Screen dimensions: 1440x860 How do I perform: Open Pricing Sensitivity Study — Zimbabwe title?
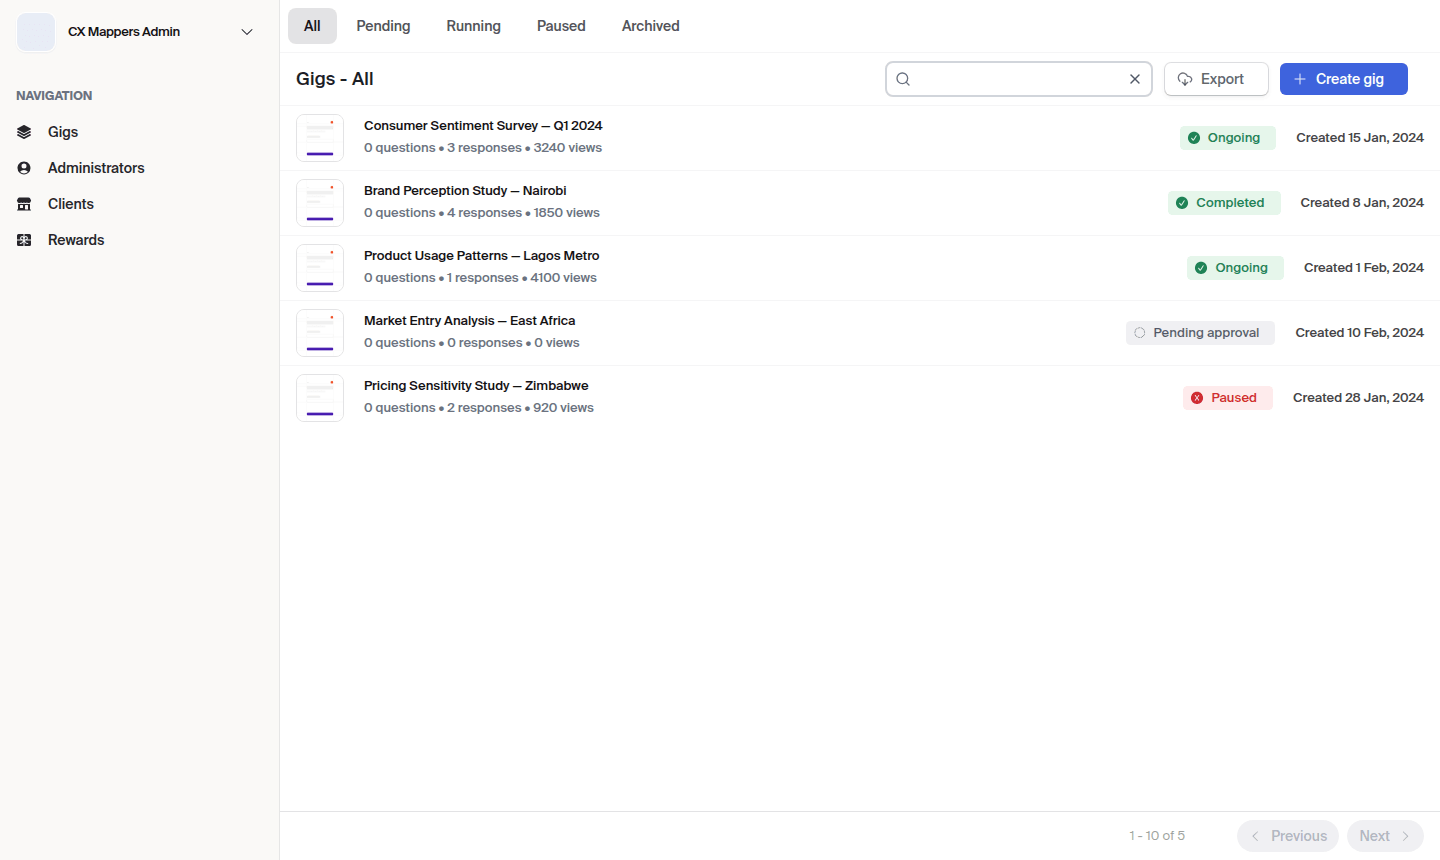point(476,386)
